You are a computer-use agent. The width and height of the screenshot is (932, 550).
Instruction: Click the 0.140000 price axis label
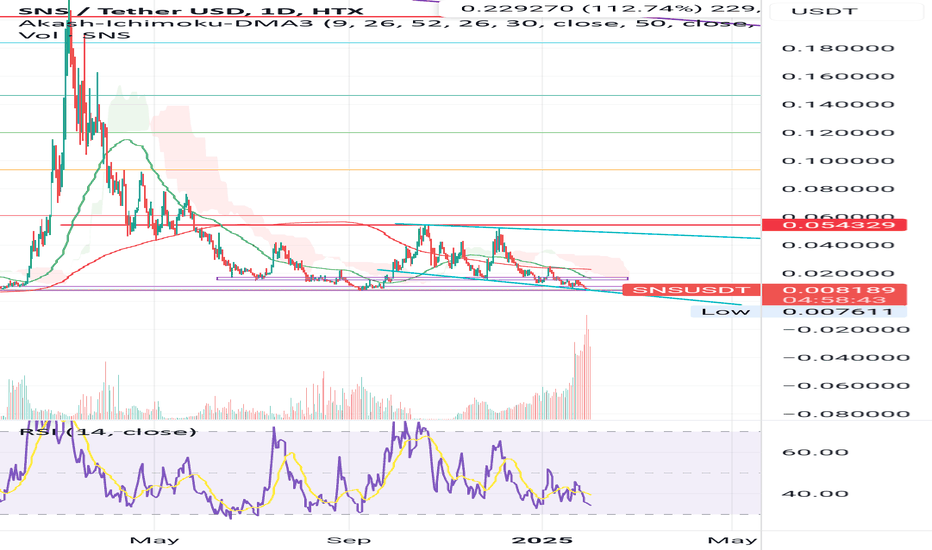(x=838, y=105)
